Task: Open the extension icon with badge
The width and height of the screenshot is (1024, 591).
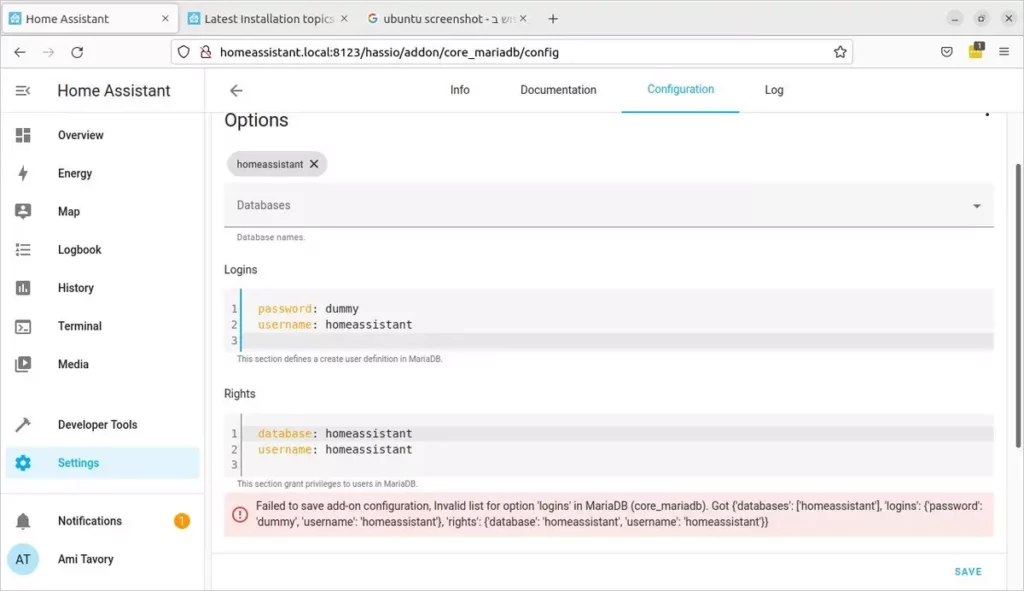Action: (x=976, y=51)
